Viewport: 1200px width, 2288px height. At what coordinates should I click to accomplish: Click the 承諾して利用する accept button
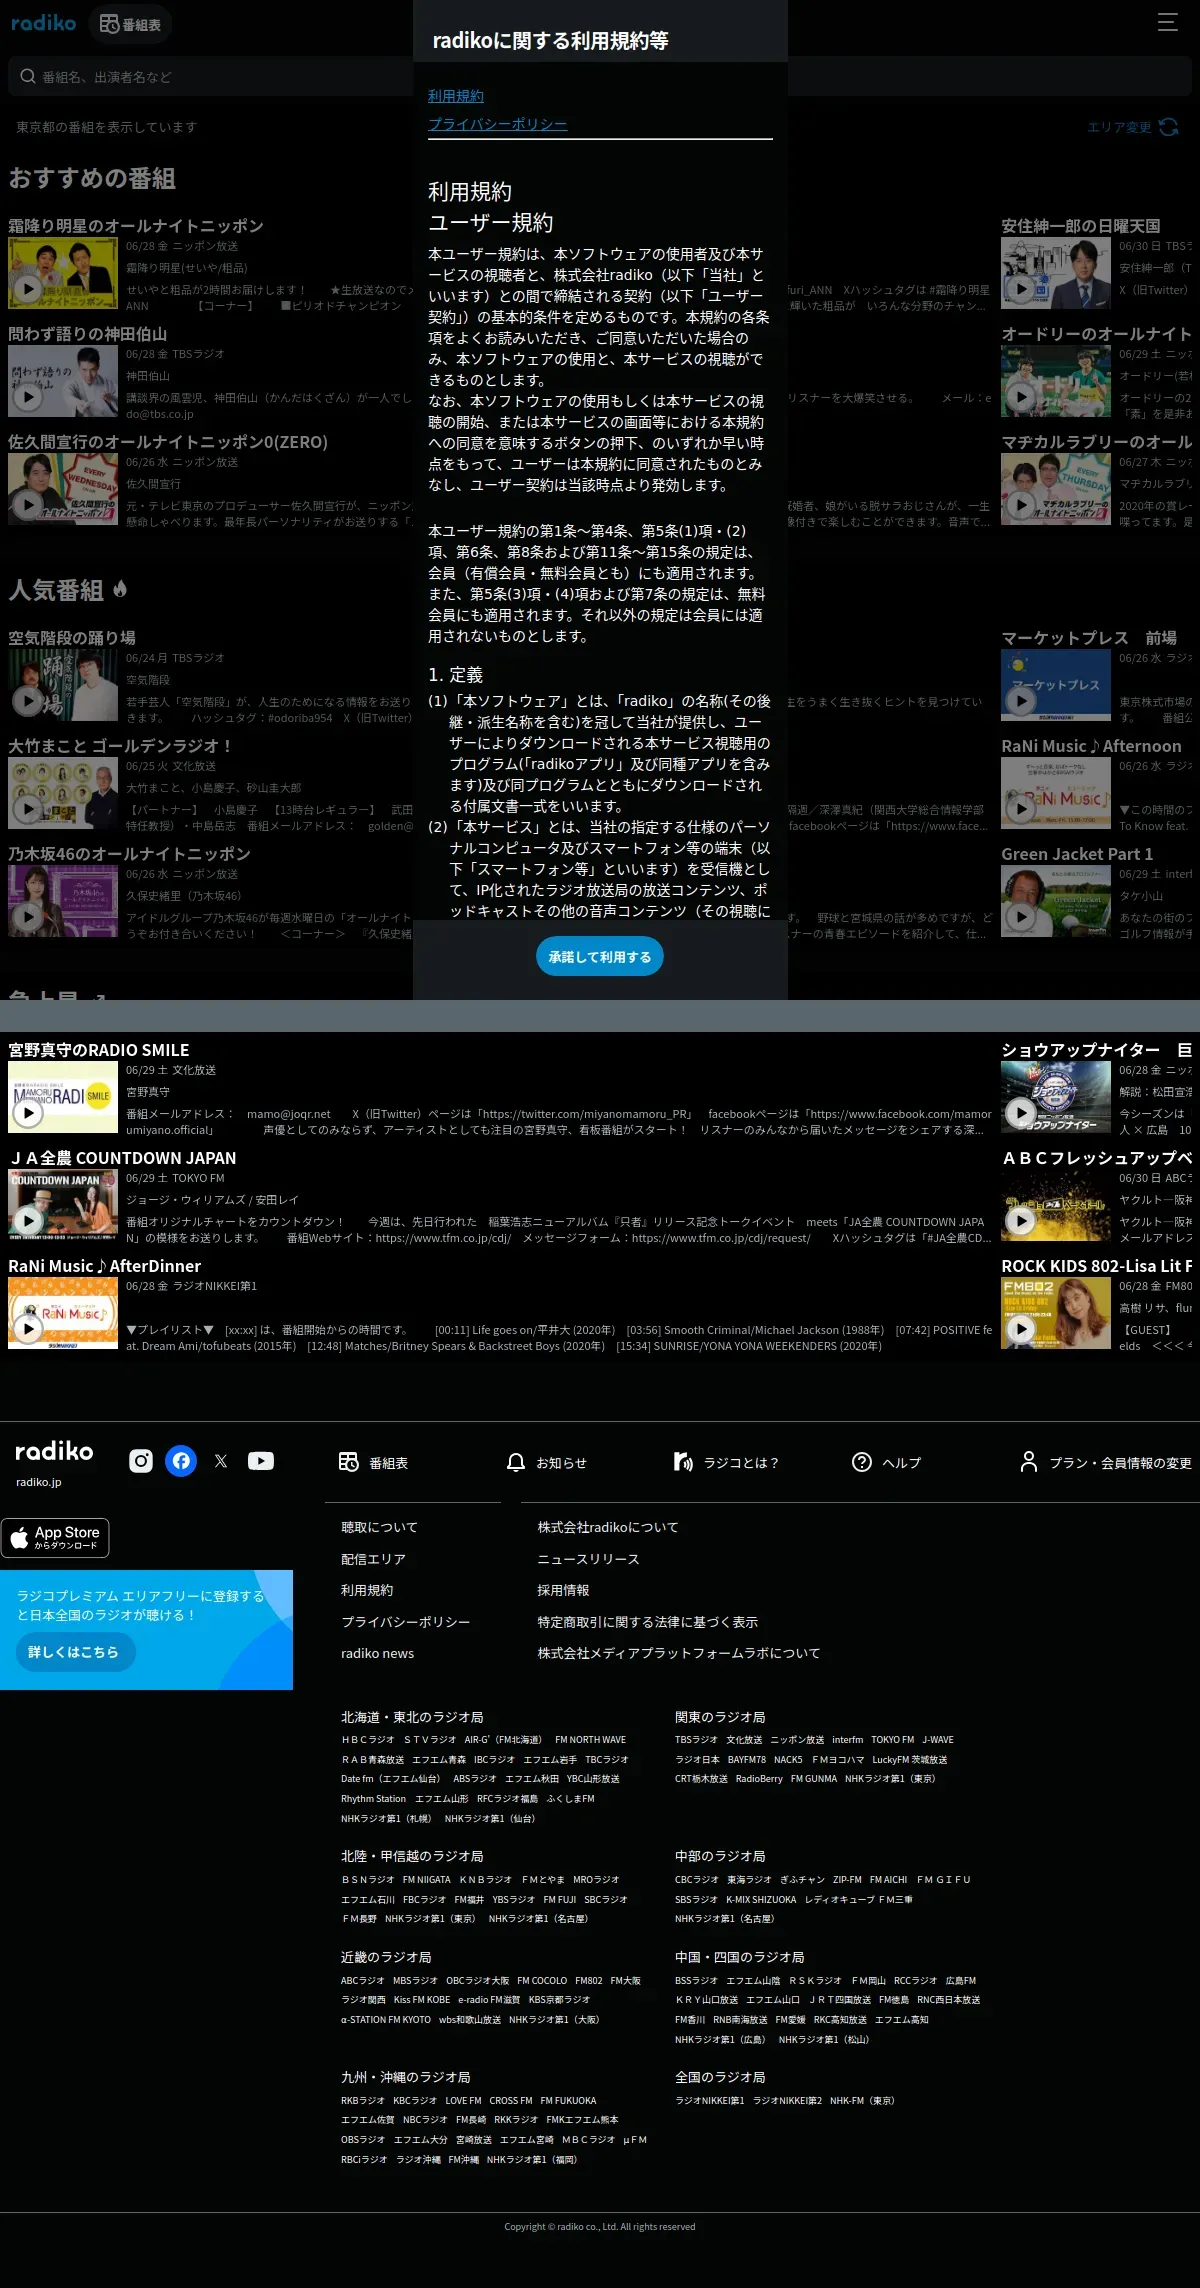coord(600,956)
